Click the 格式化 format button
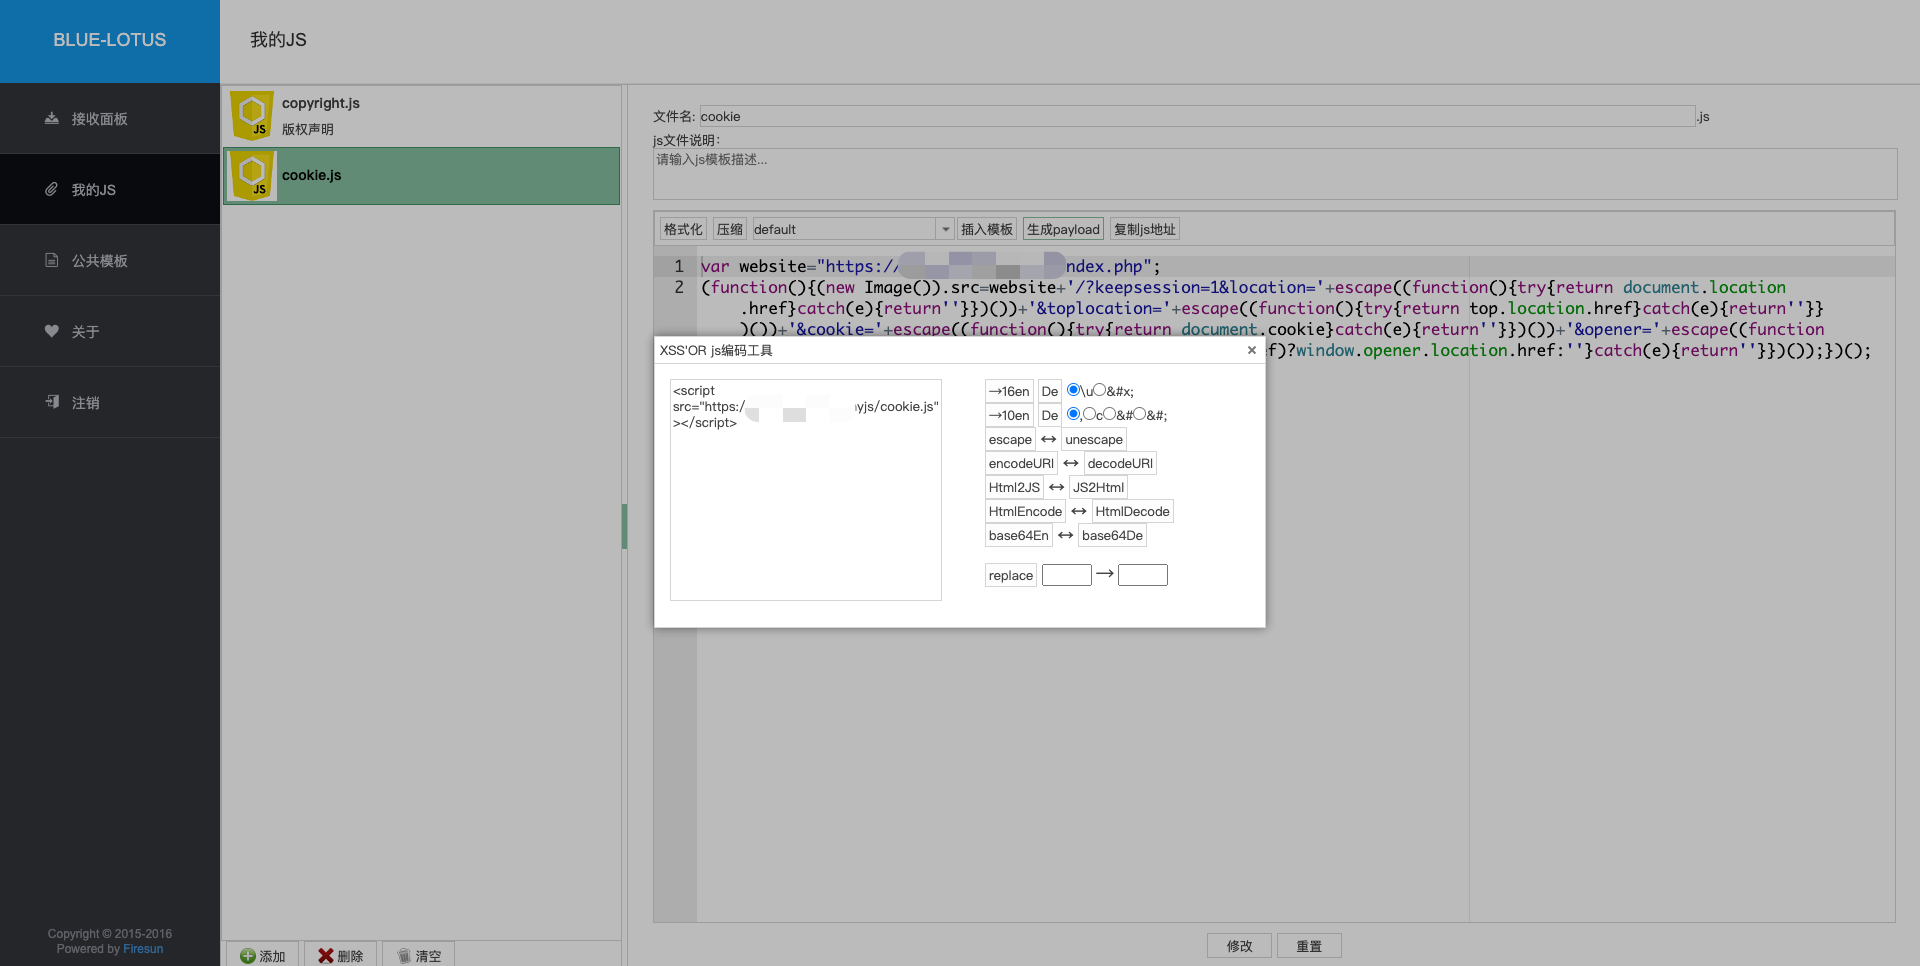Image resolution: width=1920 pixels, height=966 pixels. click(683, 229)
